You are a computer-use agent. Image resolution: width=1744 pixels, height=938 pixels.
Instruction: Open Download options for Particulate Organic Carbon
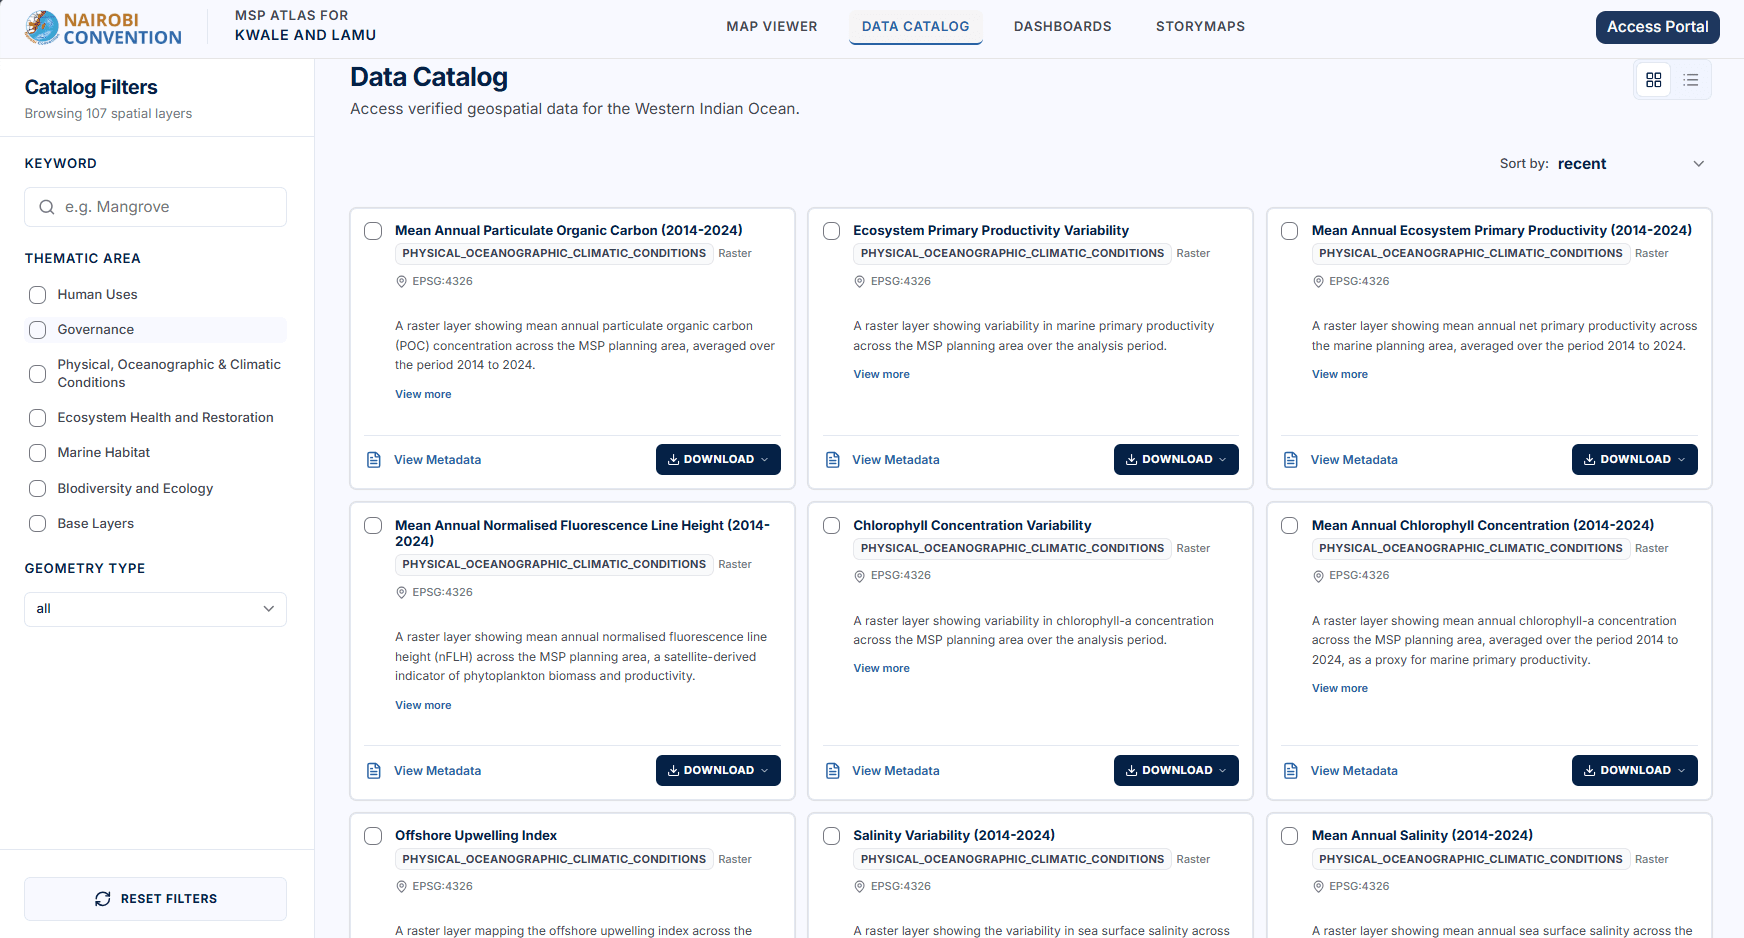[718, 460]
